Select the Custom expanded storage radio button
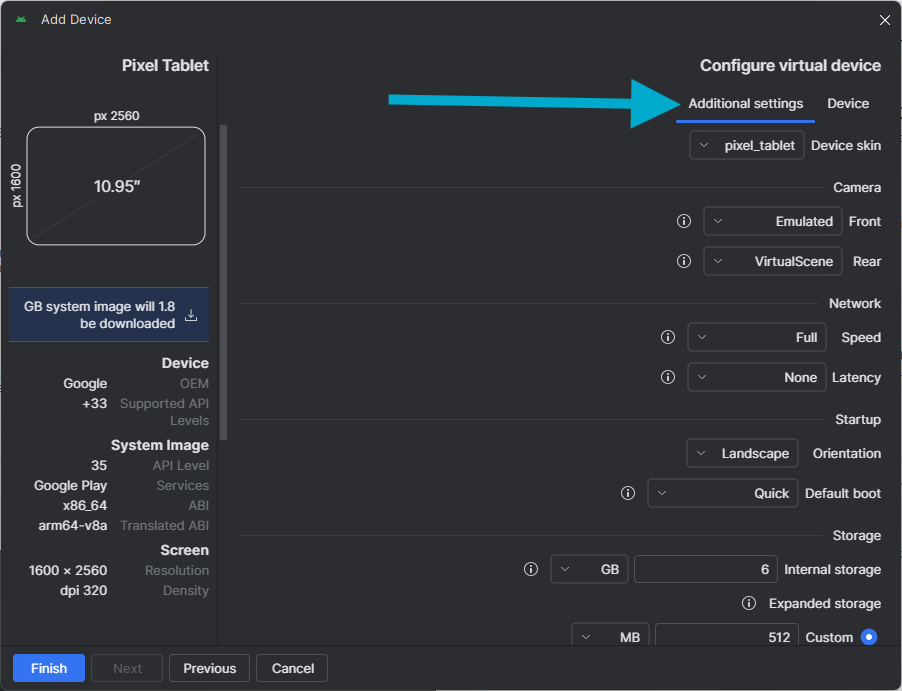This screenshot has width=902, height=691. (868, 637)
